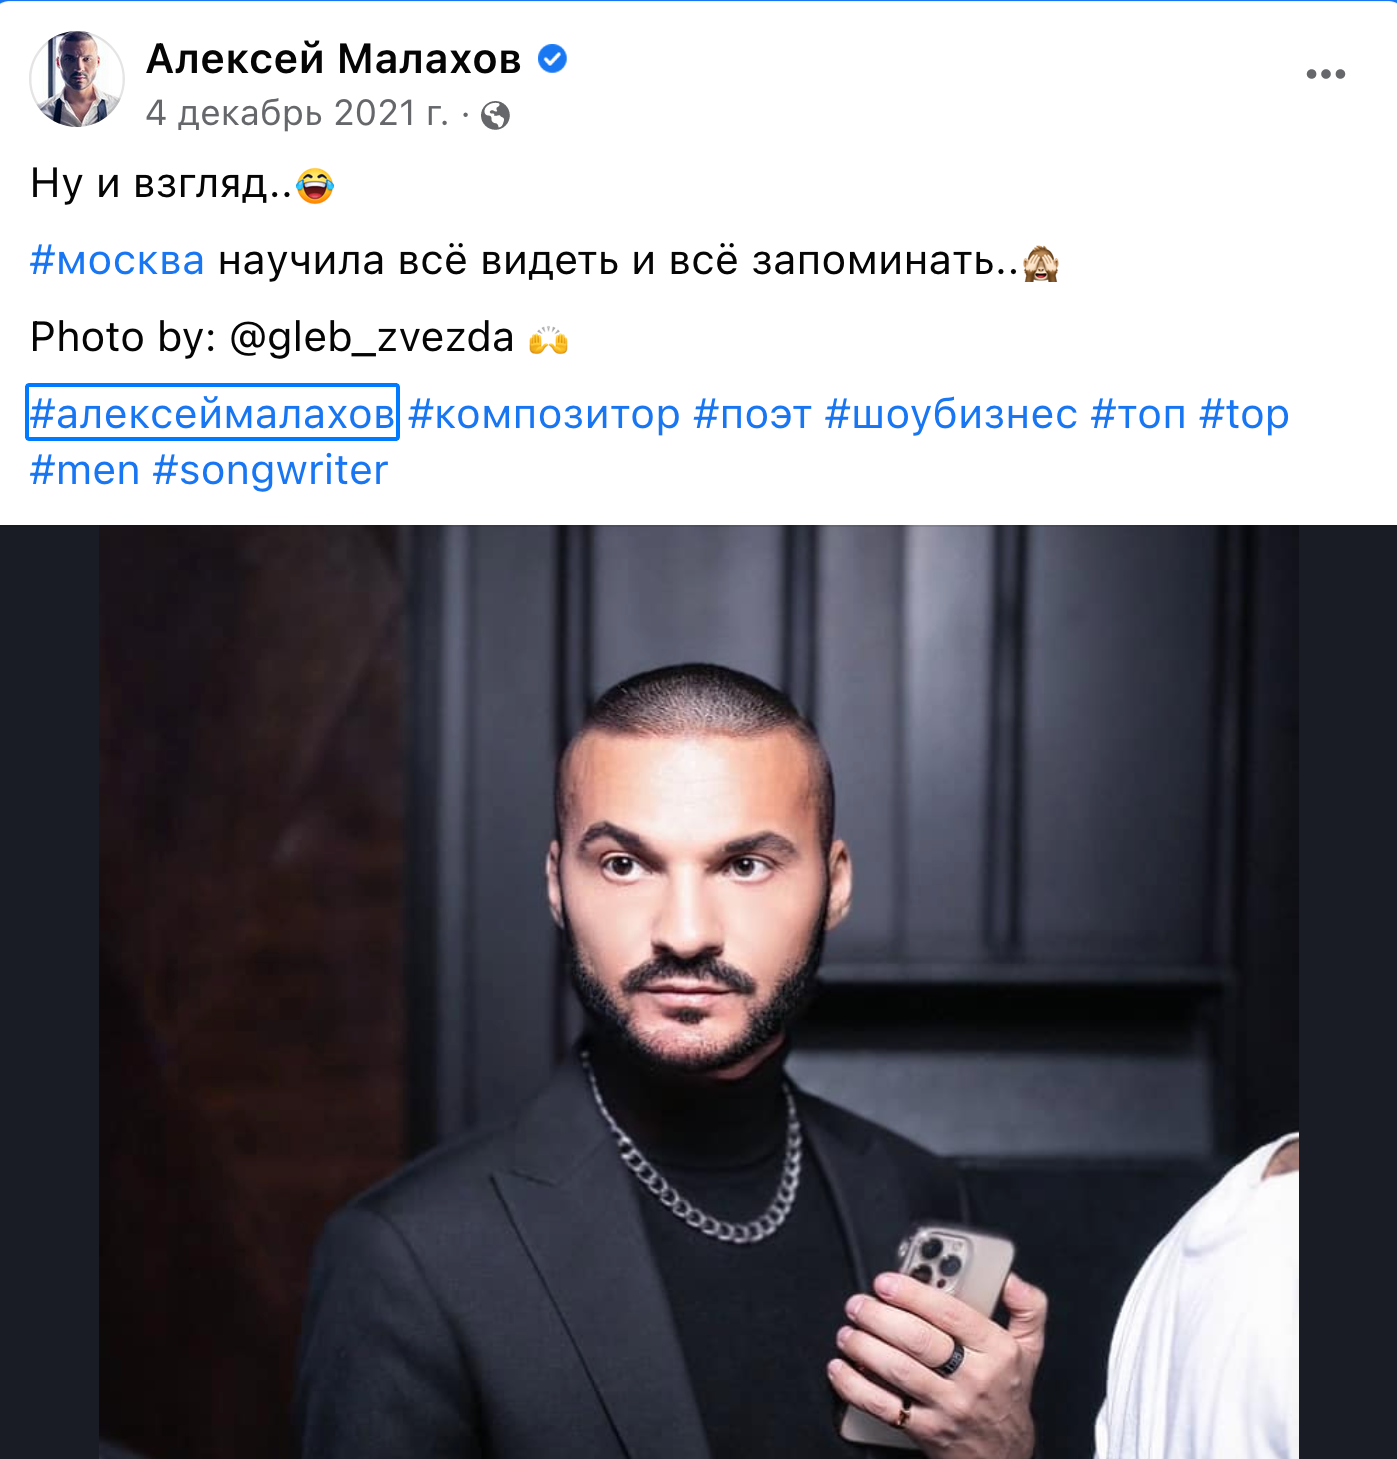Open Алексей Малахов profile name link
Screen dimensions: 1397x1459
[x=333, y=59]
